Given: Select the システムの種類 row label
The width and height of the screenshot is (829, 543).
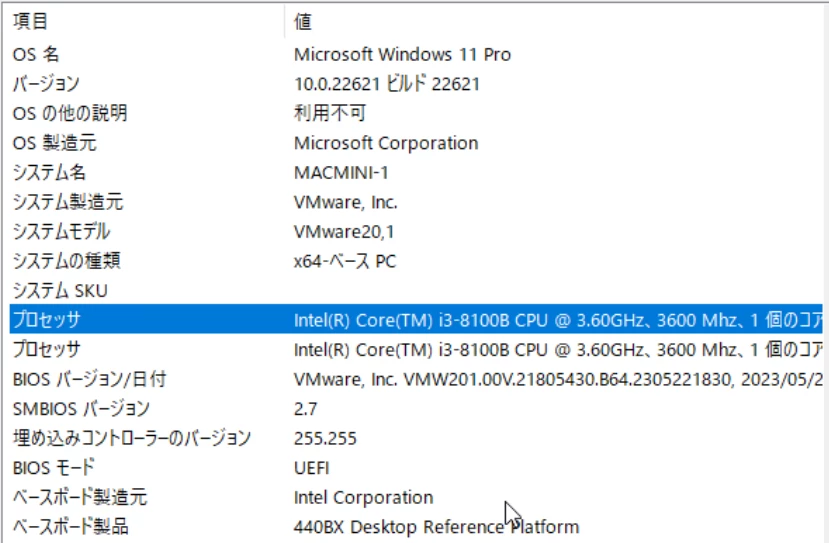Looking at the screenshot, I should [x=67, y=261].
